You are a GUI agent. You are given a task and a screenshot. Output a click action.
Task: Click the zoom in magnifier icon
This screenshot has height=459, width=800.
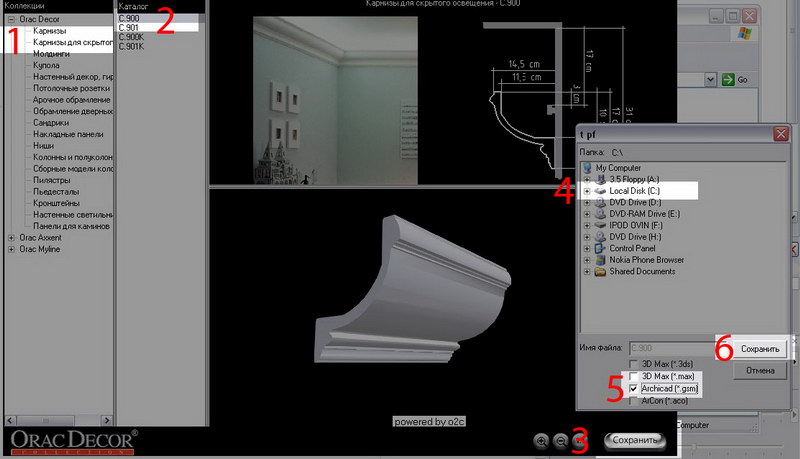[541, 440]
